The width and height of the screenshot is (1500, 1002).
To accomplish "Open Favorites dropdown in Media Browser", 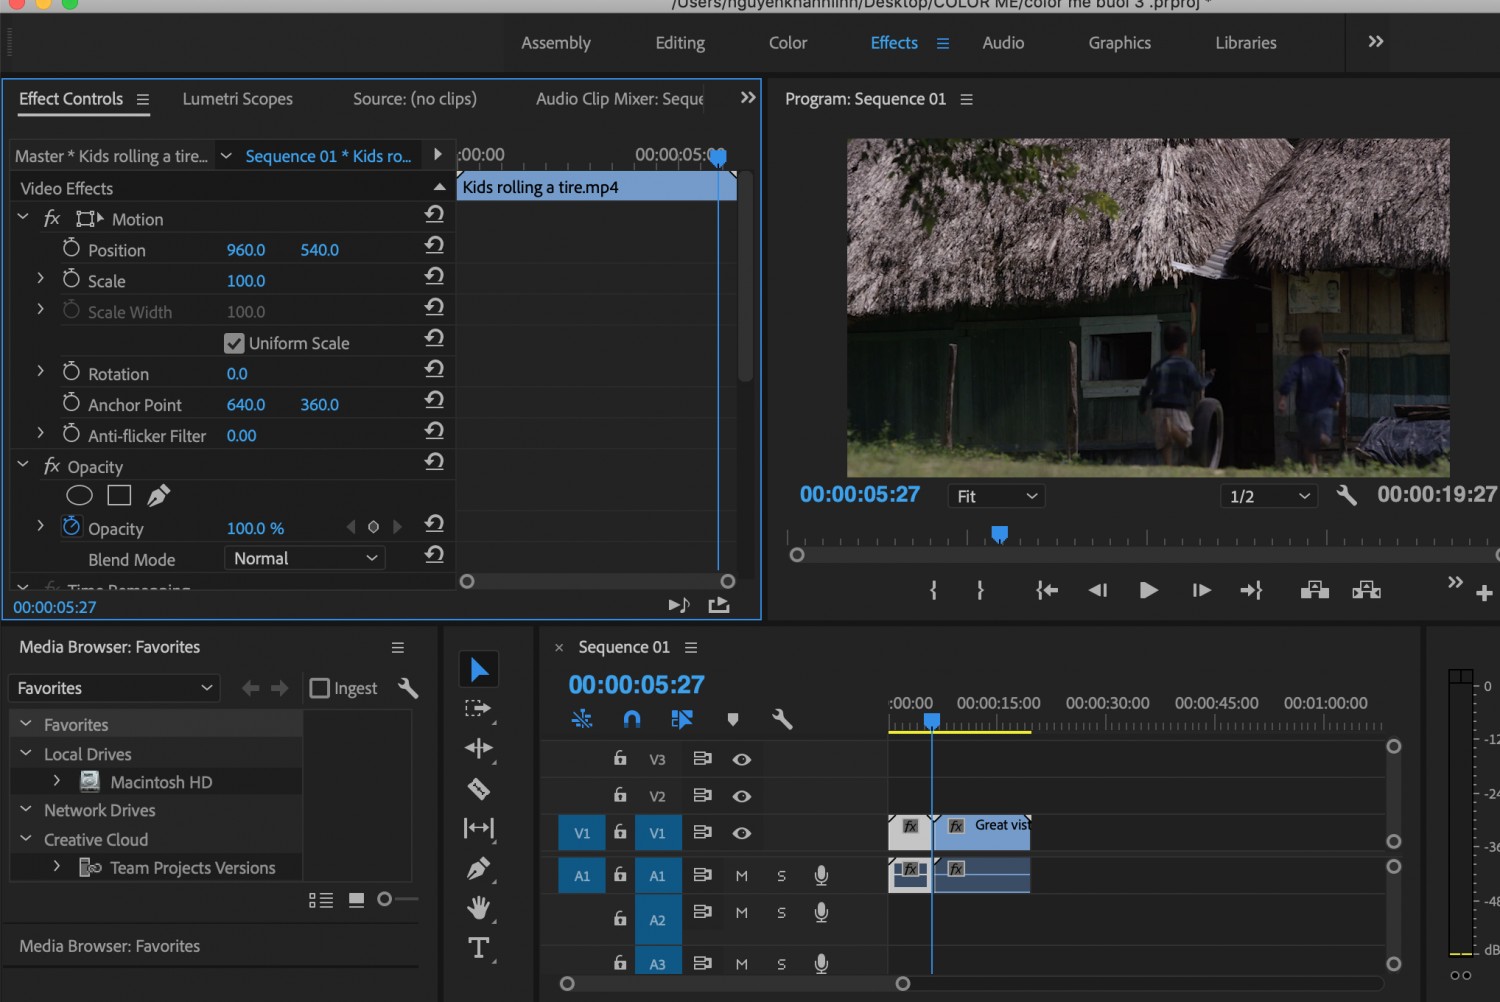I will 113,688.
